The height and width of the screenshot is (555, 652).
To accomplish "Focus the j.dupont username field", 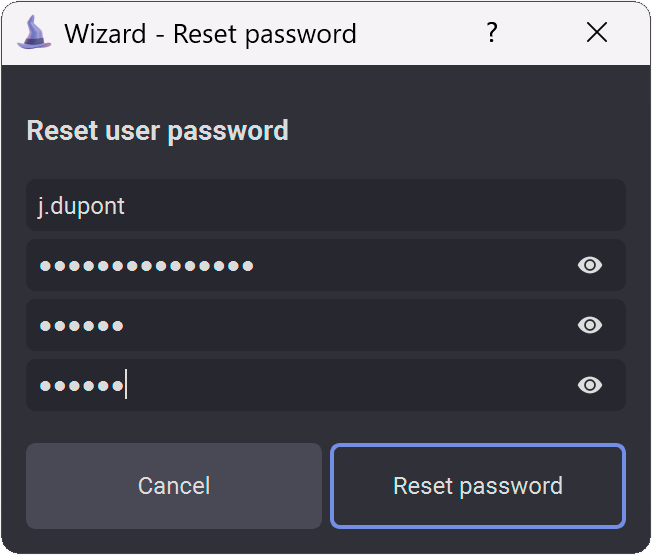I will pyautogui.click(x=326, y=205).
